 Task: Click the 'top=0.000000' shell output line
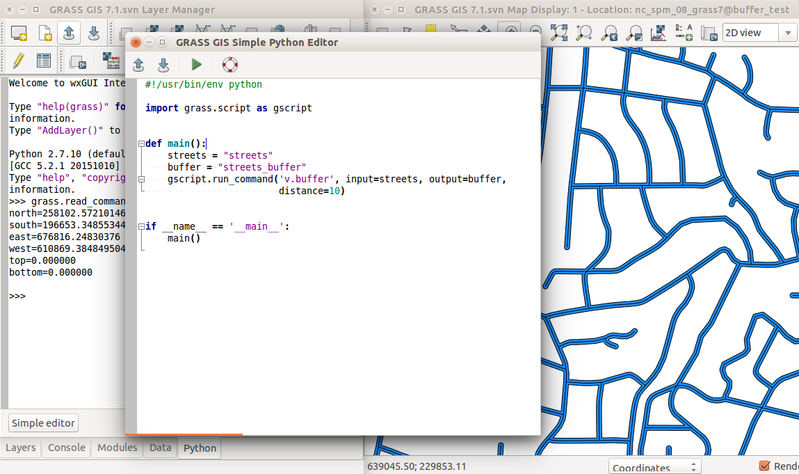(x=42, y=261)
